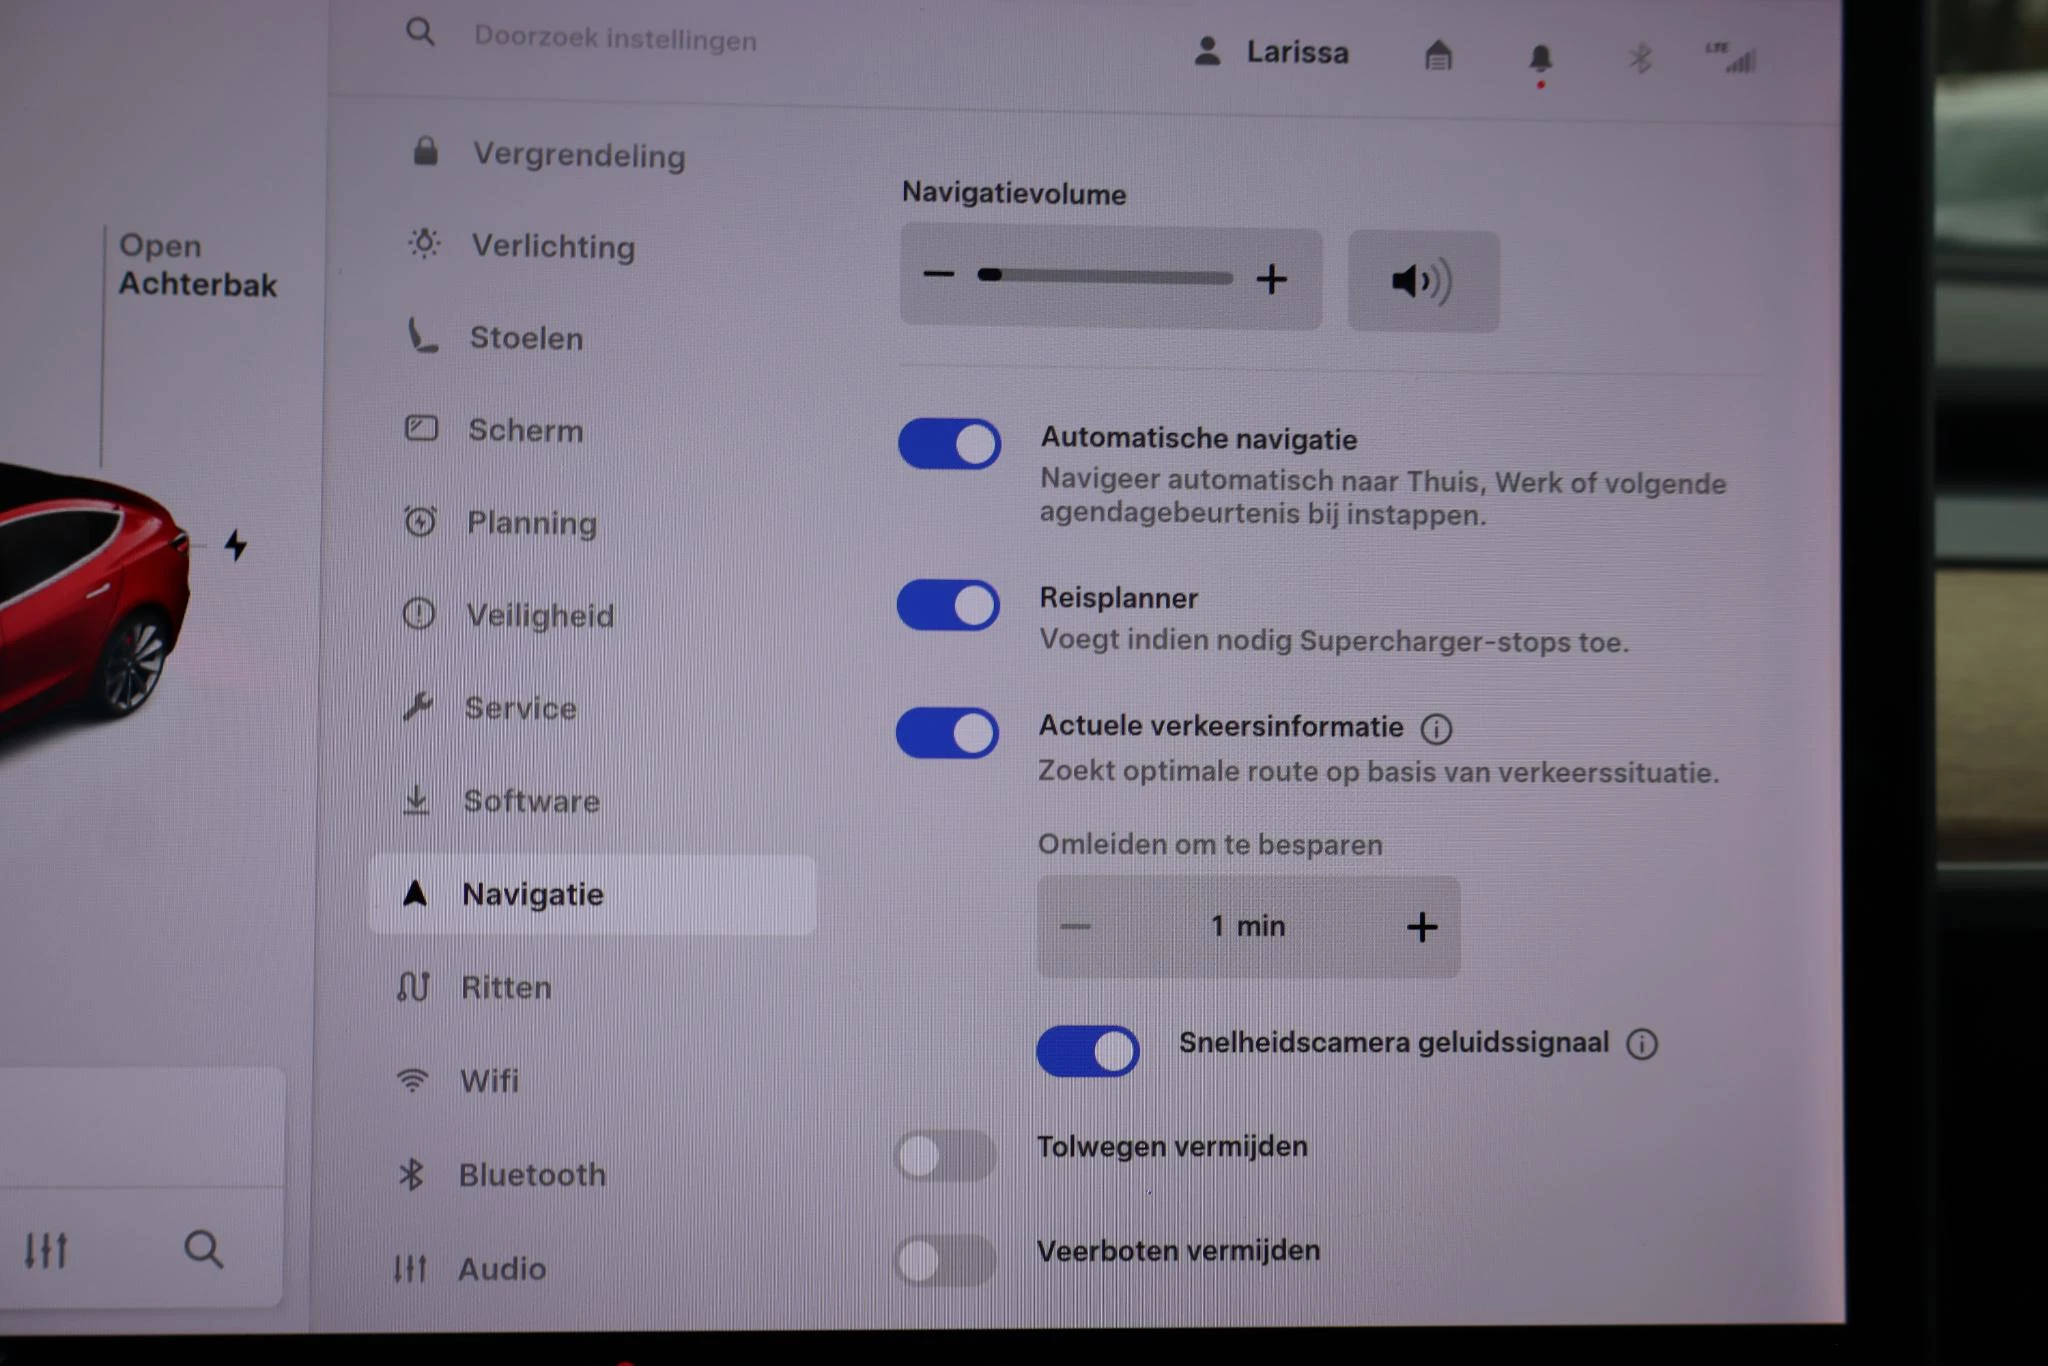Click the bell notification icon in top bar
2048x1366 pixels.
pos(1540,57)
